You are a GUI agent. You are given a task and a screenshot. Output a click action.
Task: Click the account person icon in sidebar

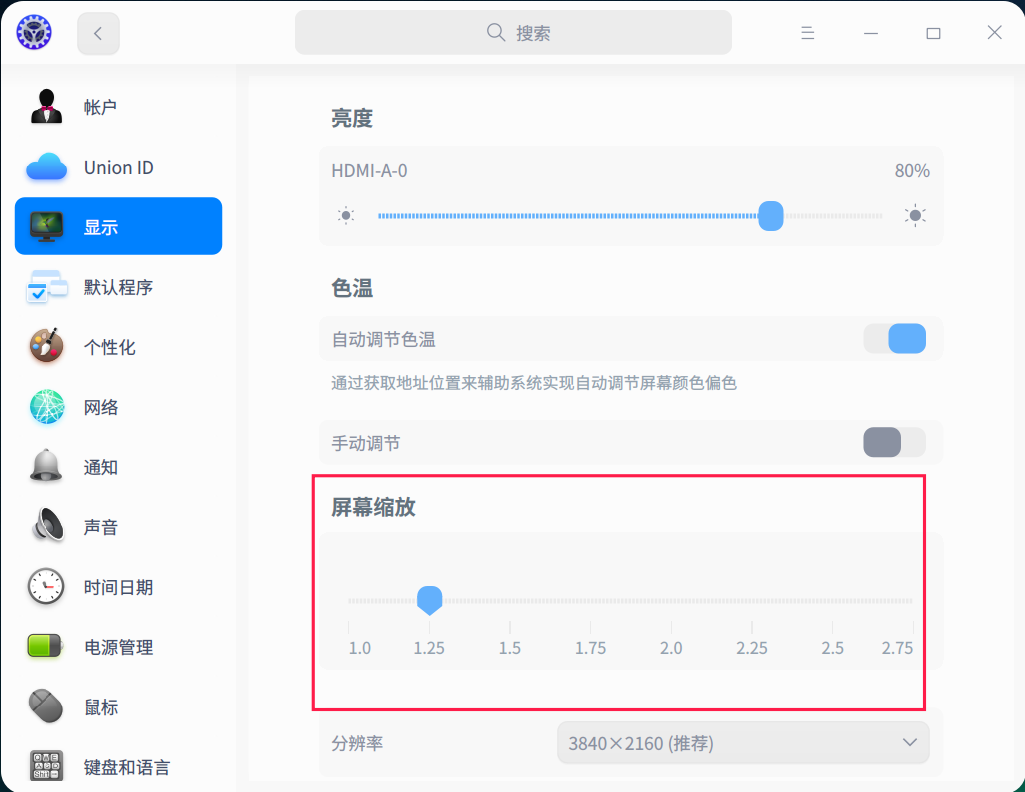pyautogui.click(x=46, y=107)
